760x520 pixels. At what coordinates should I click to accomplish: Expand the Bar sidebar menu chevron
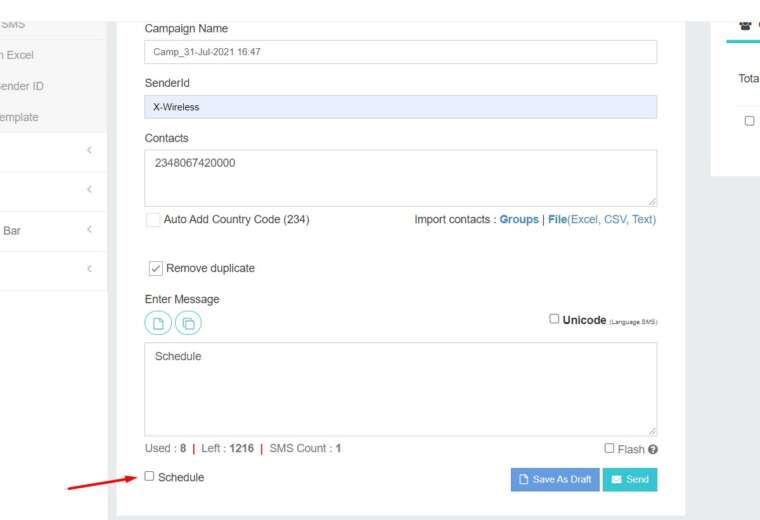click(x=89, y=229)
